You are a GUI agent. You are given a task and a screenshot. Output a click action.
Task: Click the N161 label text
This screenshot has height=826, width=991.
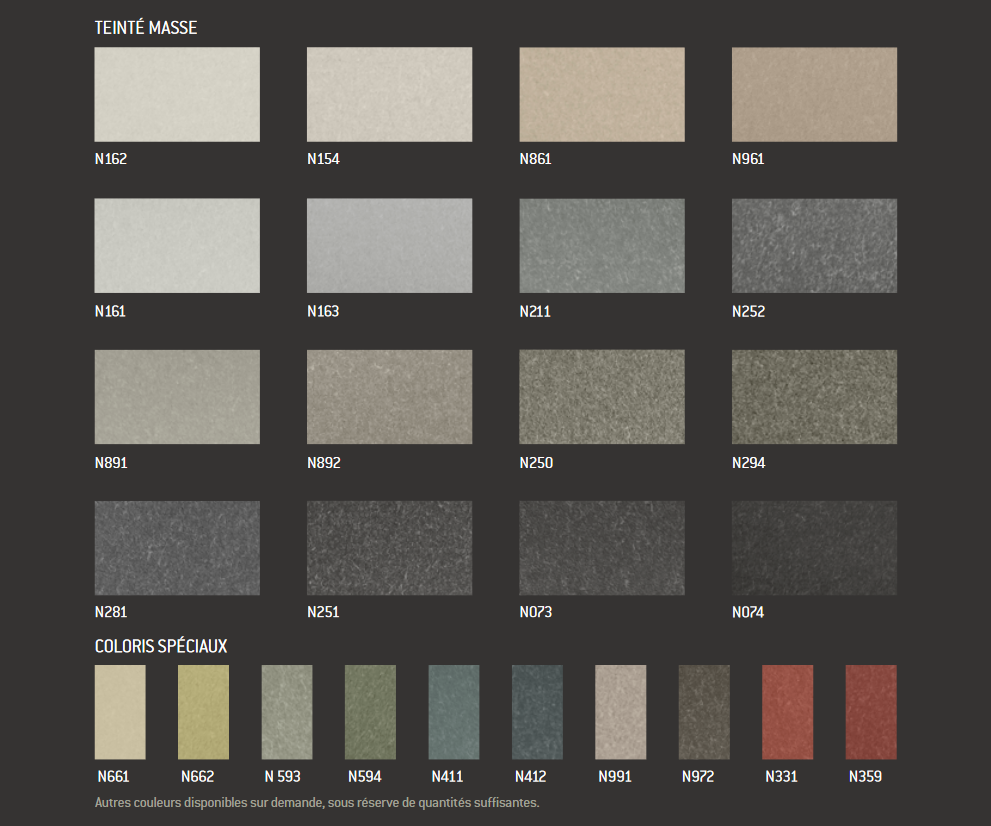pyautogui.click(x=110, y=311)
